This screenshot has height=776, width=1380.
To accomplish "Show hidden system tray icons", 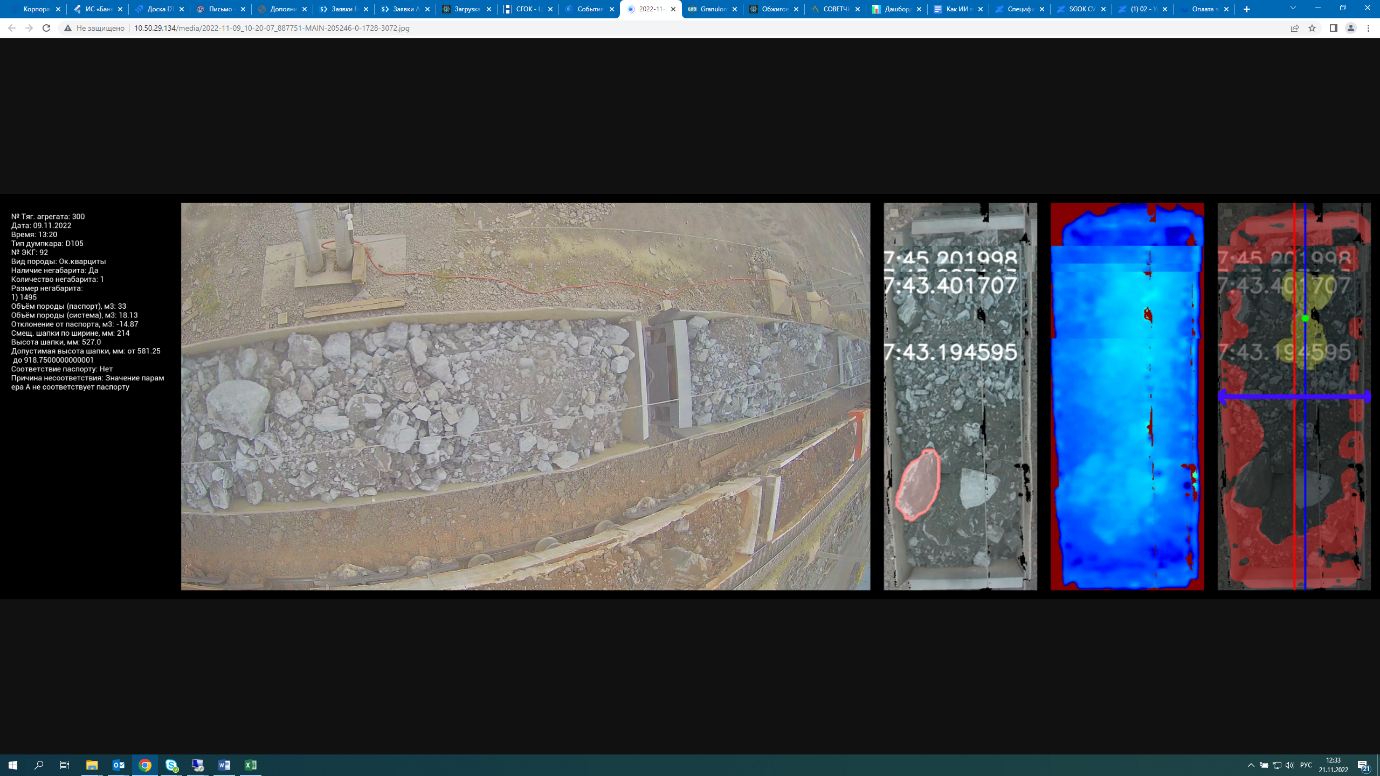I will click(x=1250, y=765).
